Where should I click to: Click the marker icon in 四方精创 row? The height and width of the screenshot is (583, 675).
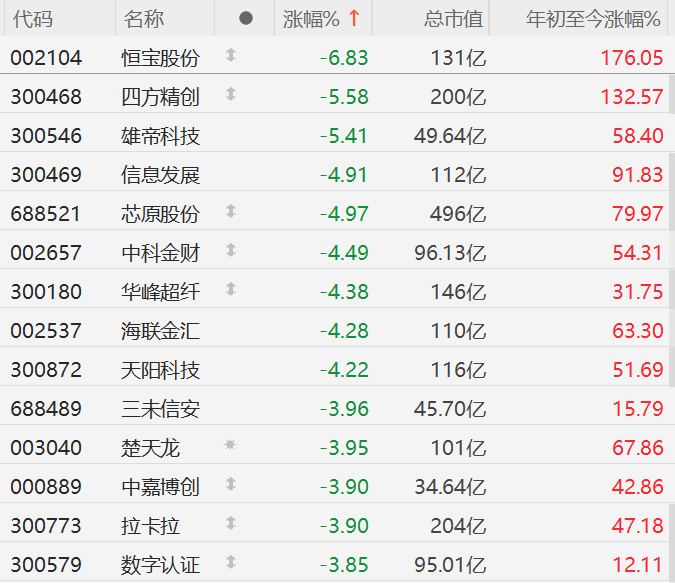coord(231,94)
